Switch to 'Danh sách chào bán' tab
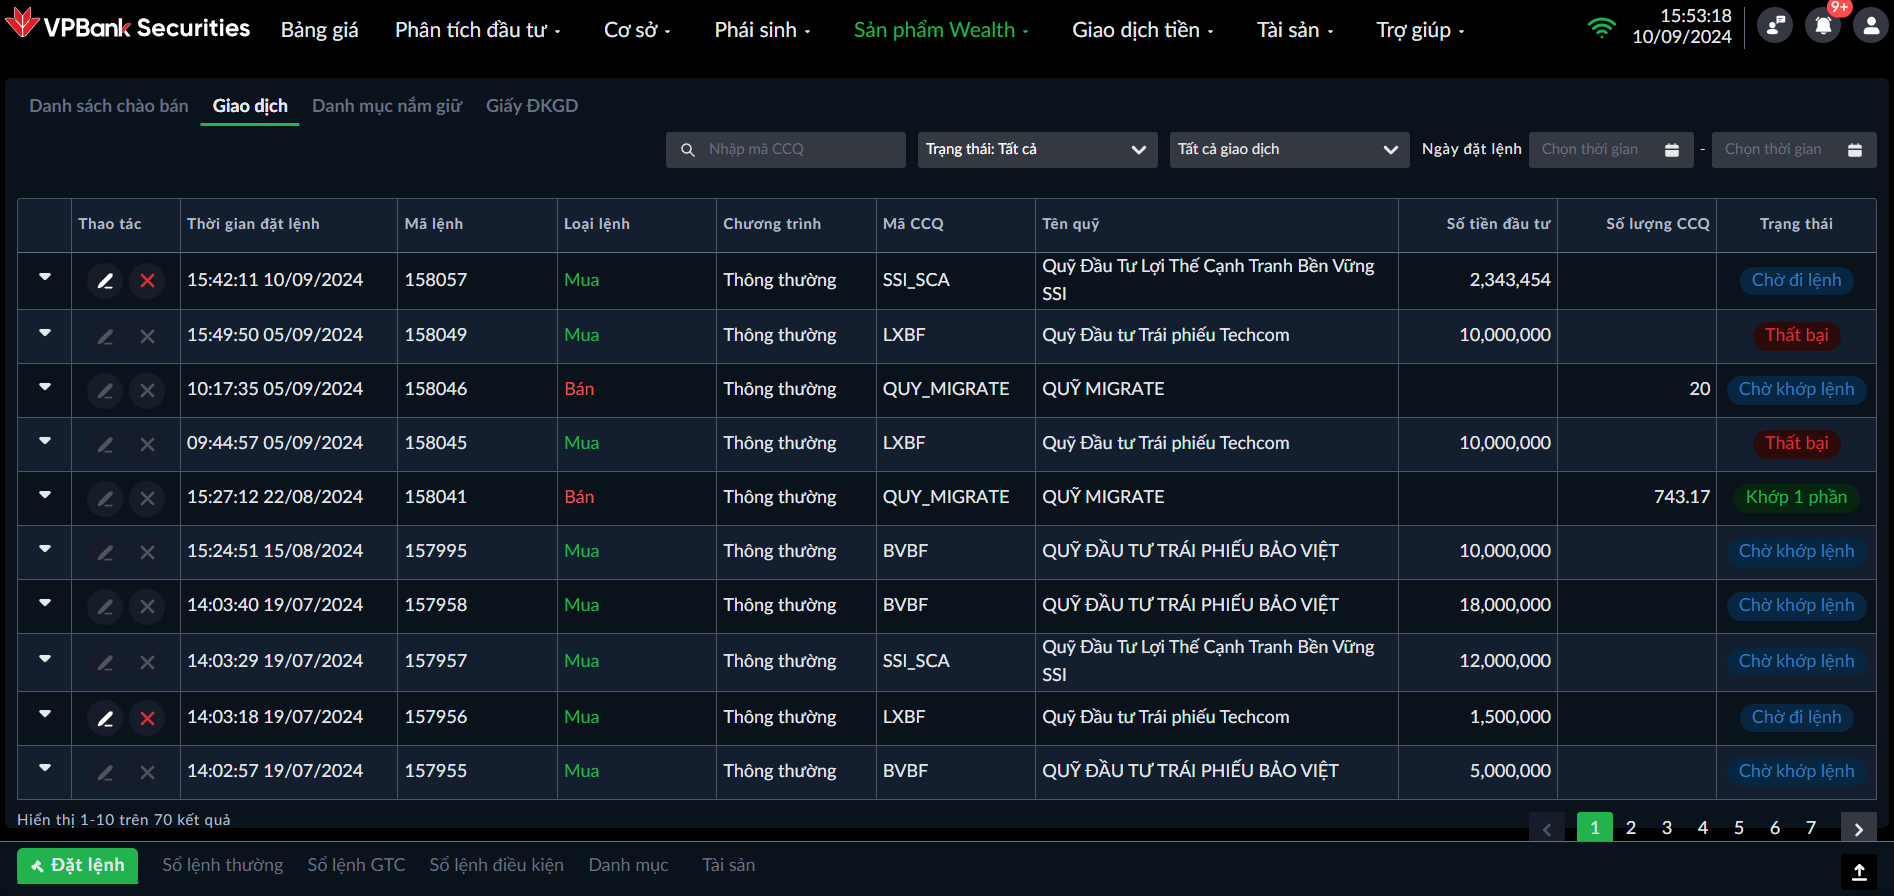The height and width of the screenshot is (896, 1894). [108, 106]
